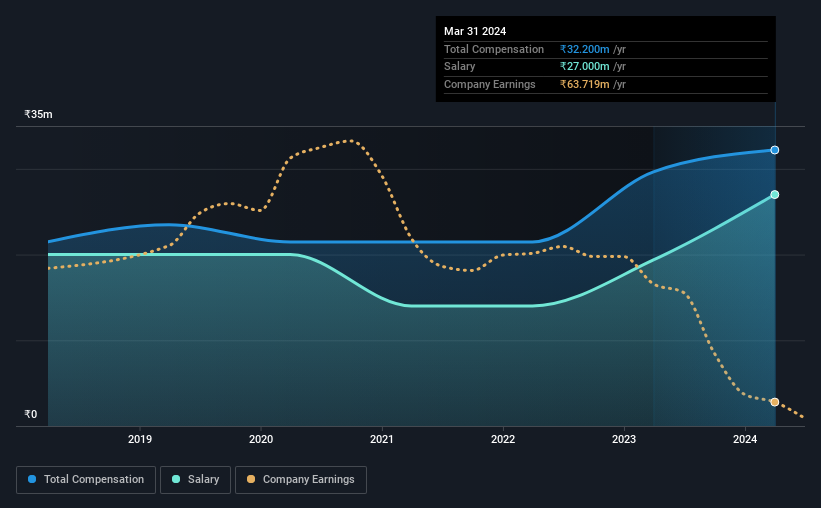
Task: Click the ₹0 y-axis label
Action: coord(31,414)
